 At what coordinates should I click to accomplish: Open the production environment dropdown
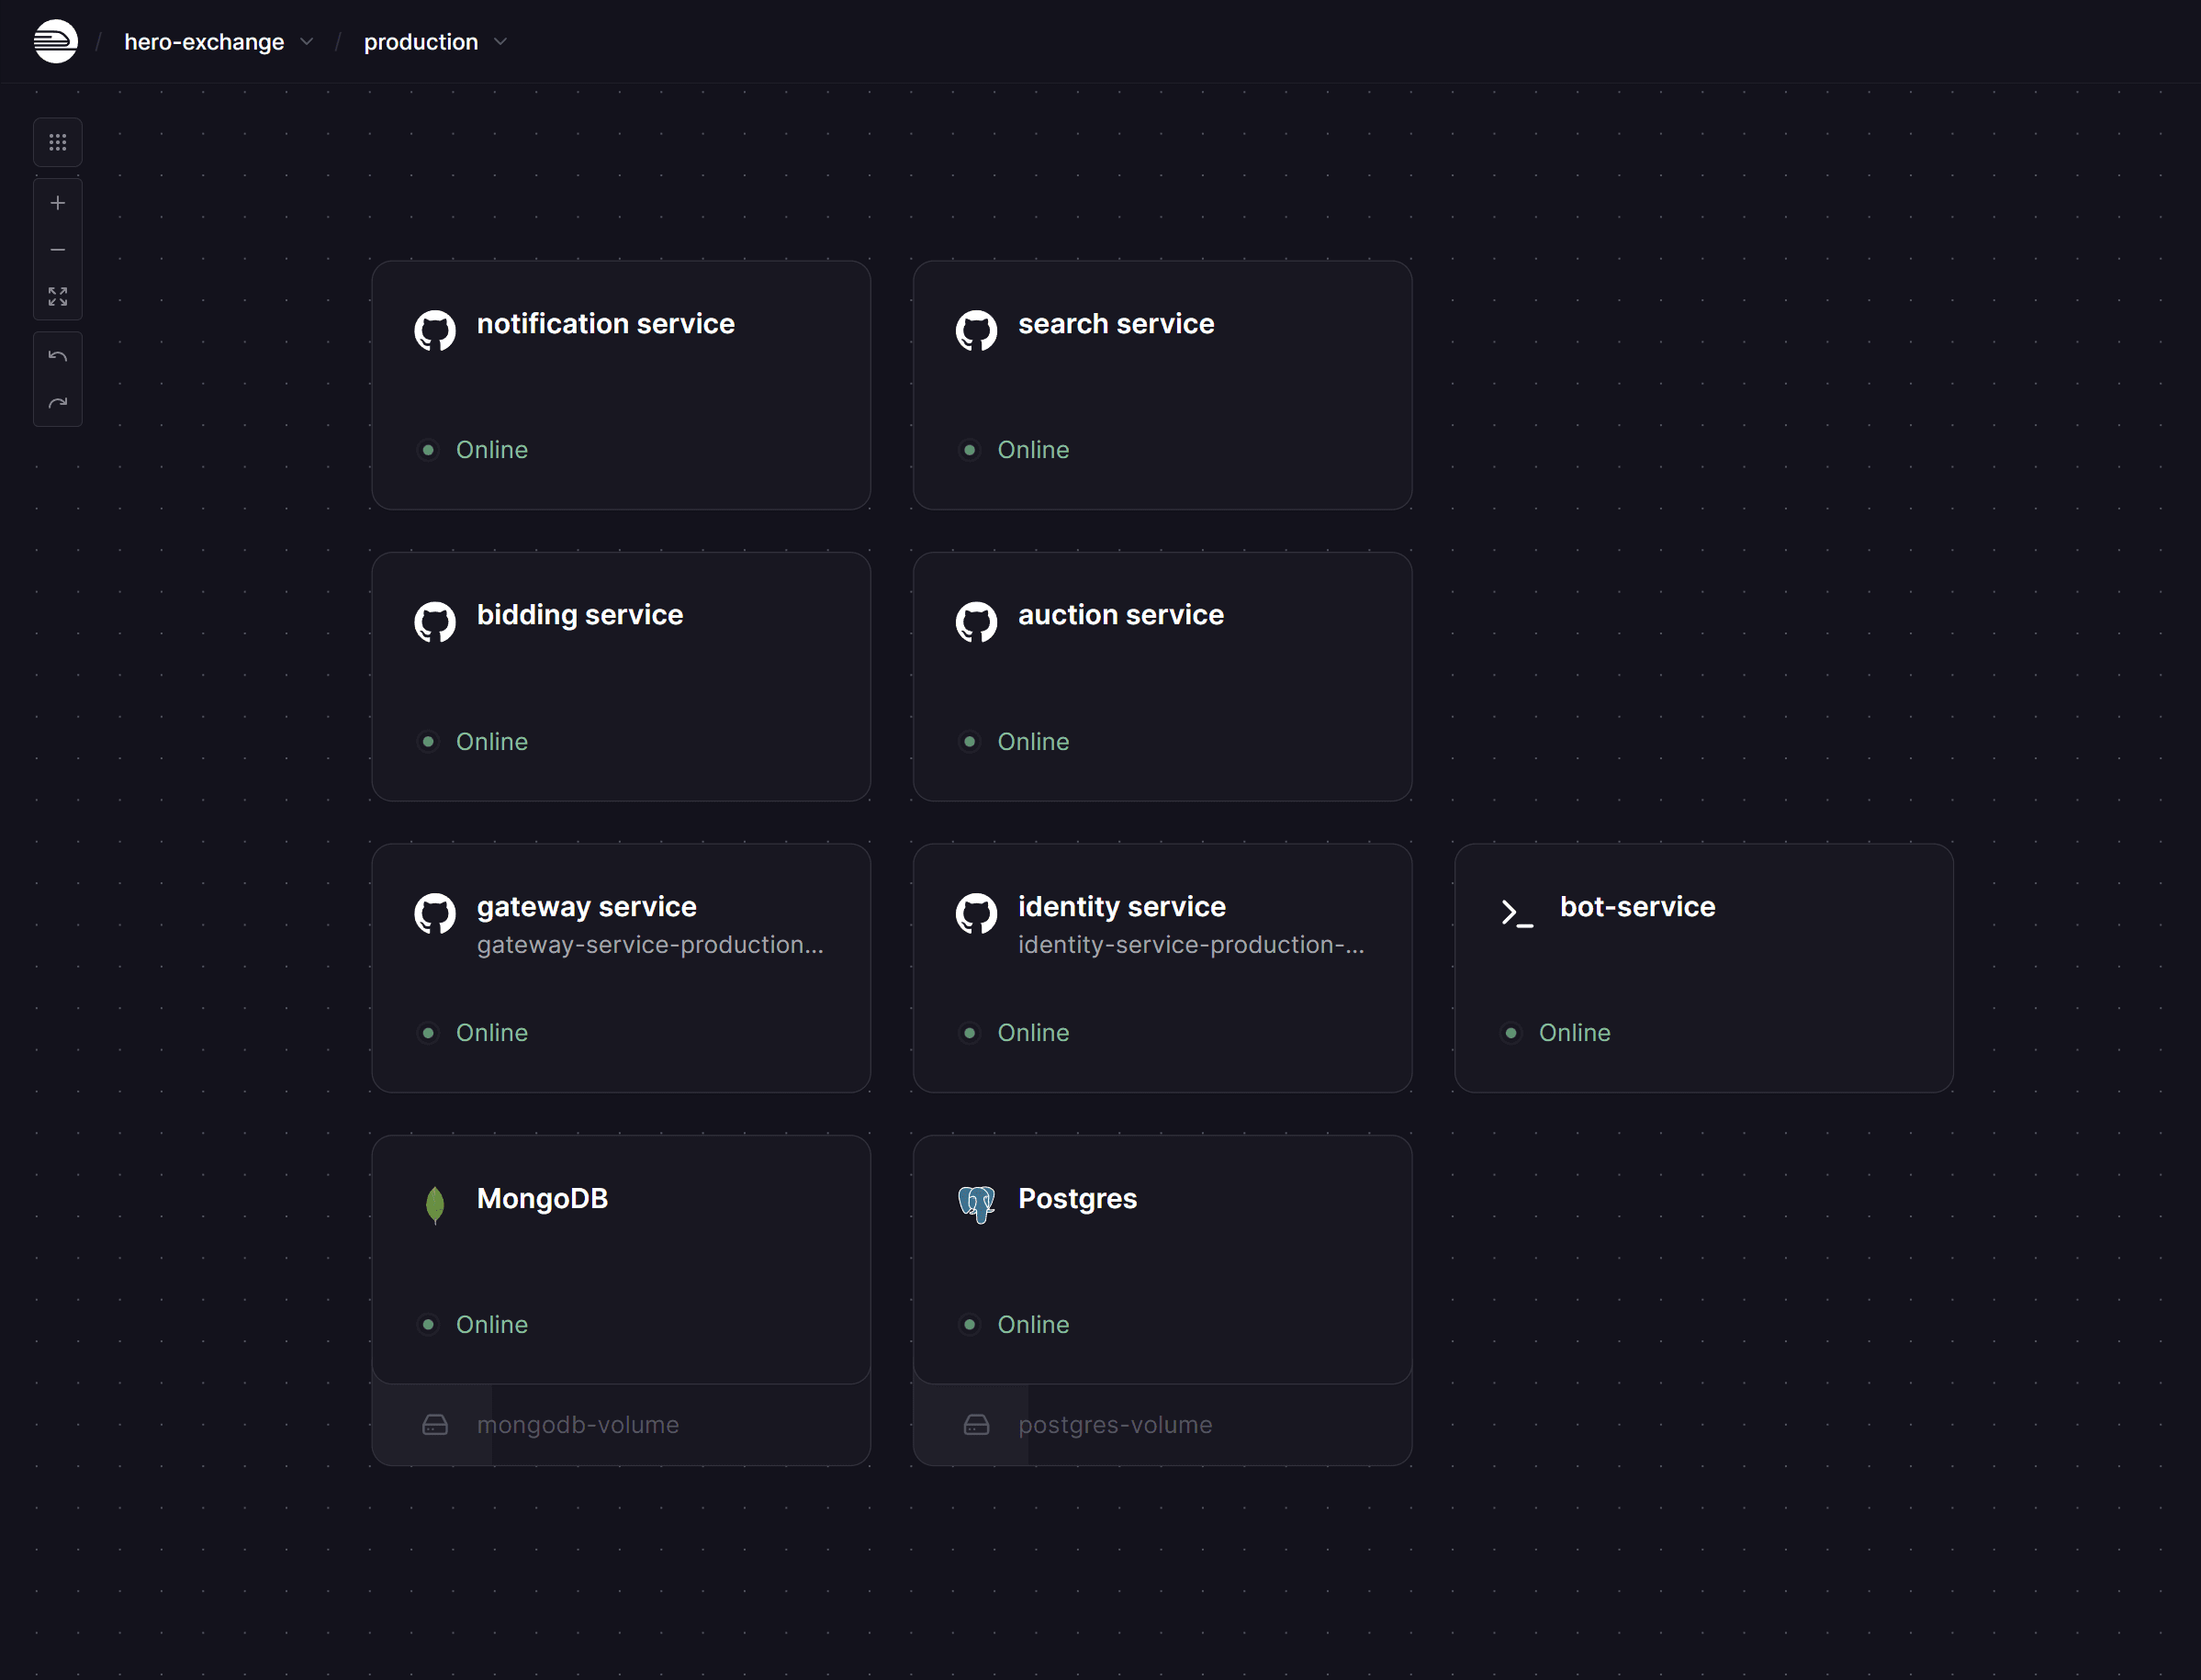pyautogui.click(x=500, y=41)
